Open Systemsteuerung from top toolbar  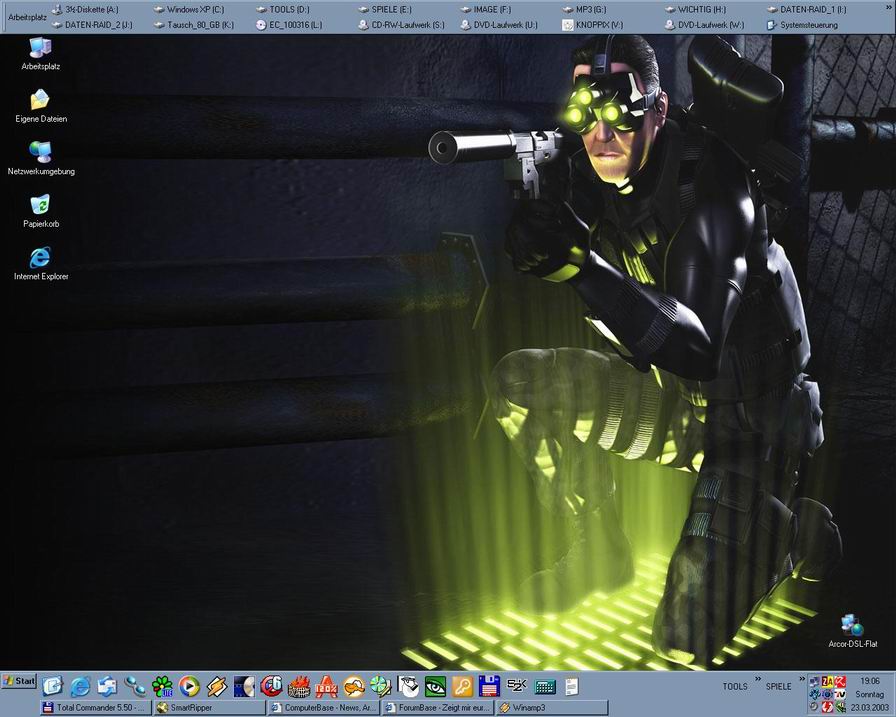click(x=802, y=25)
